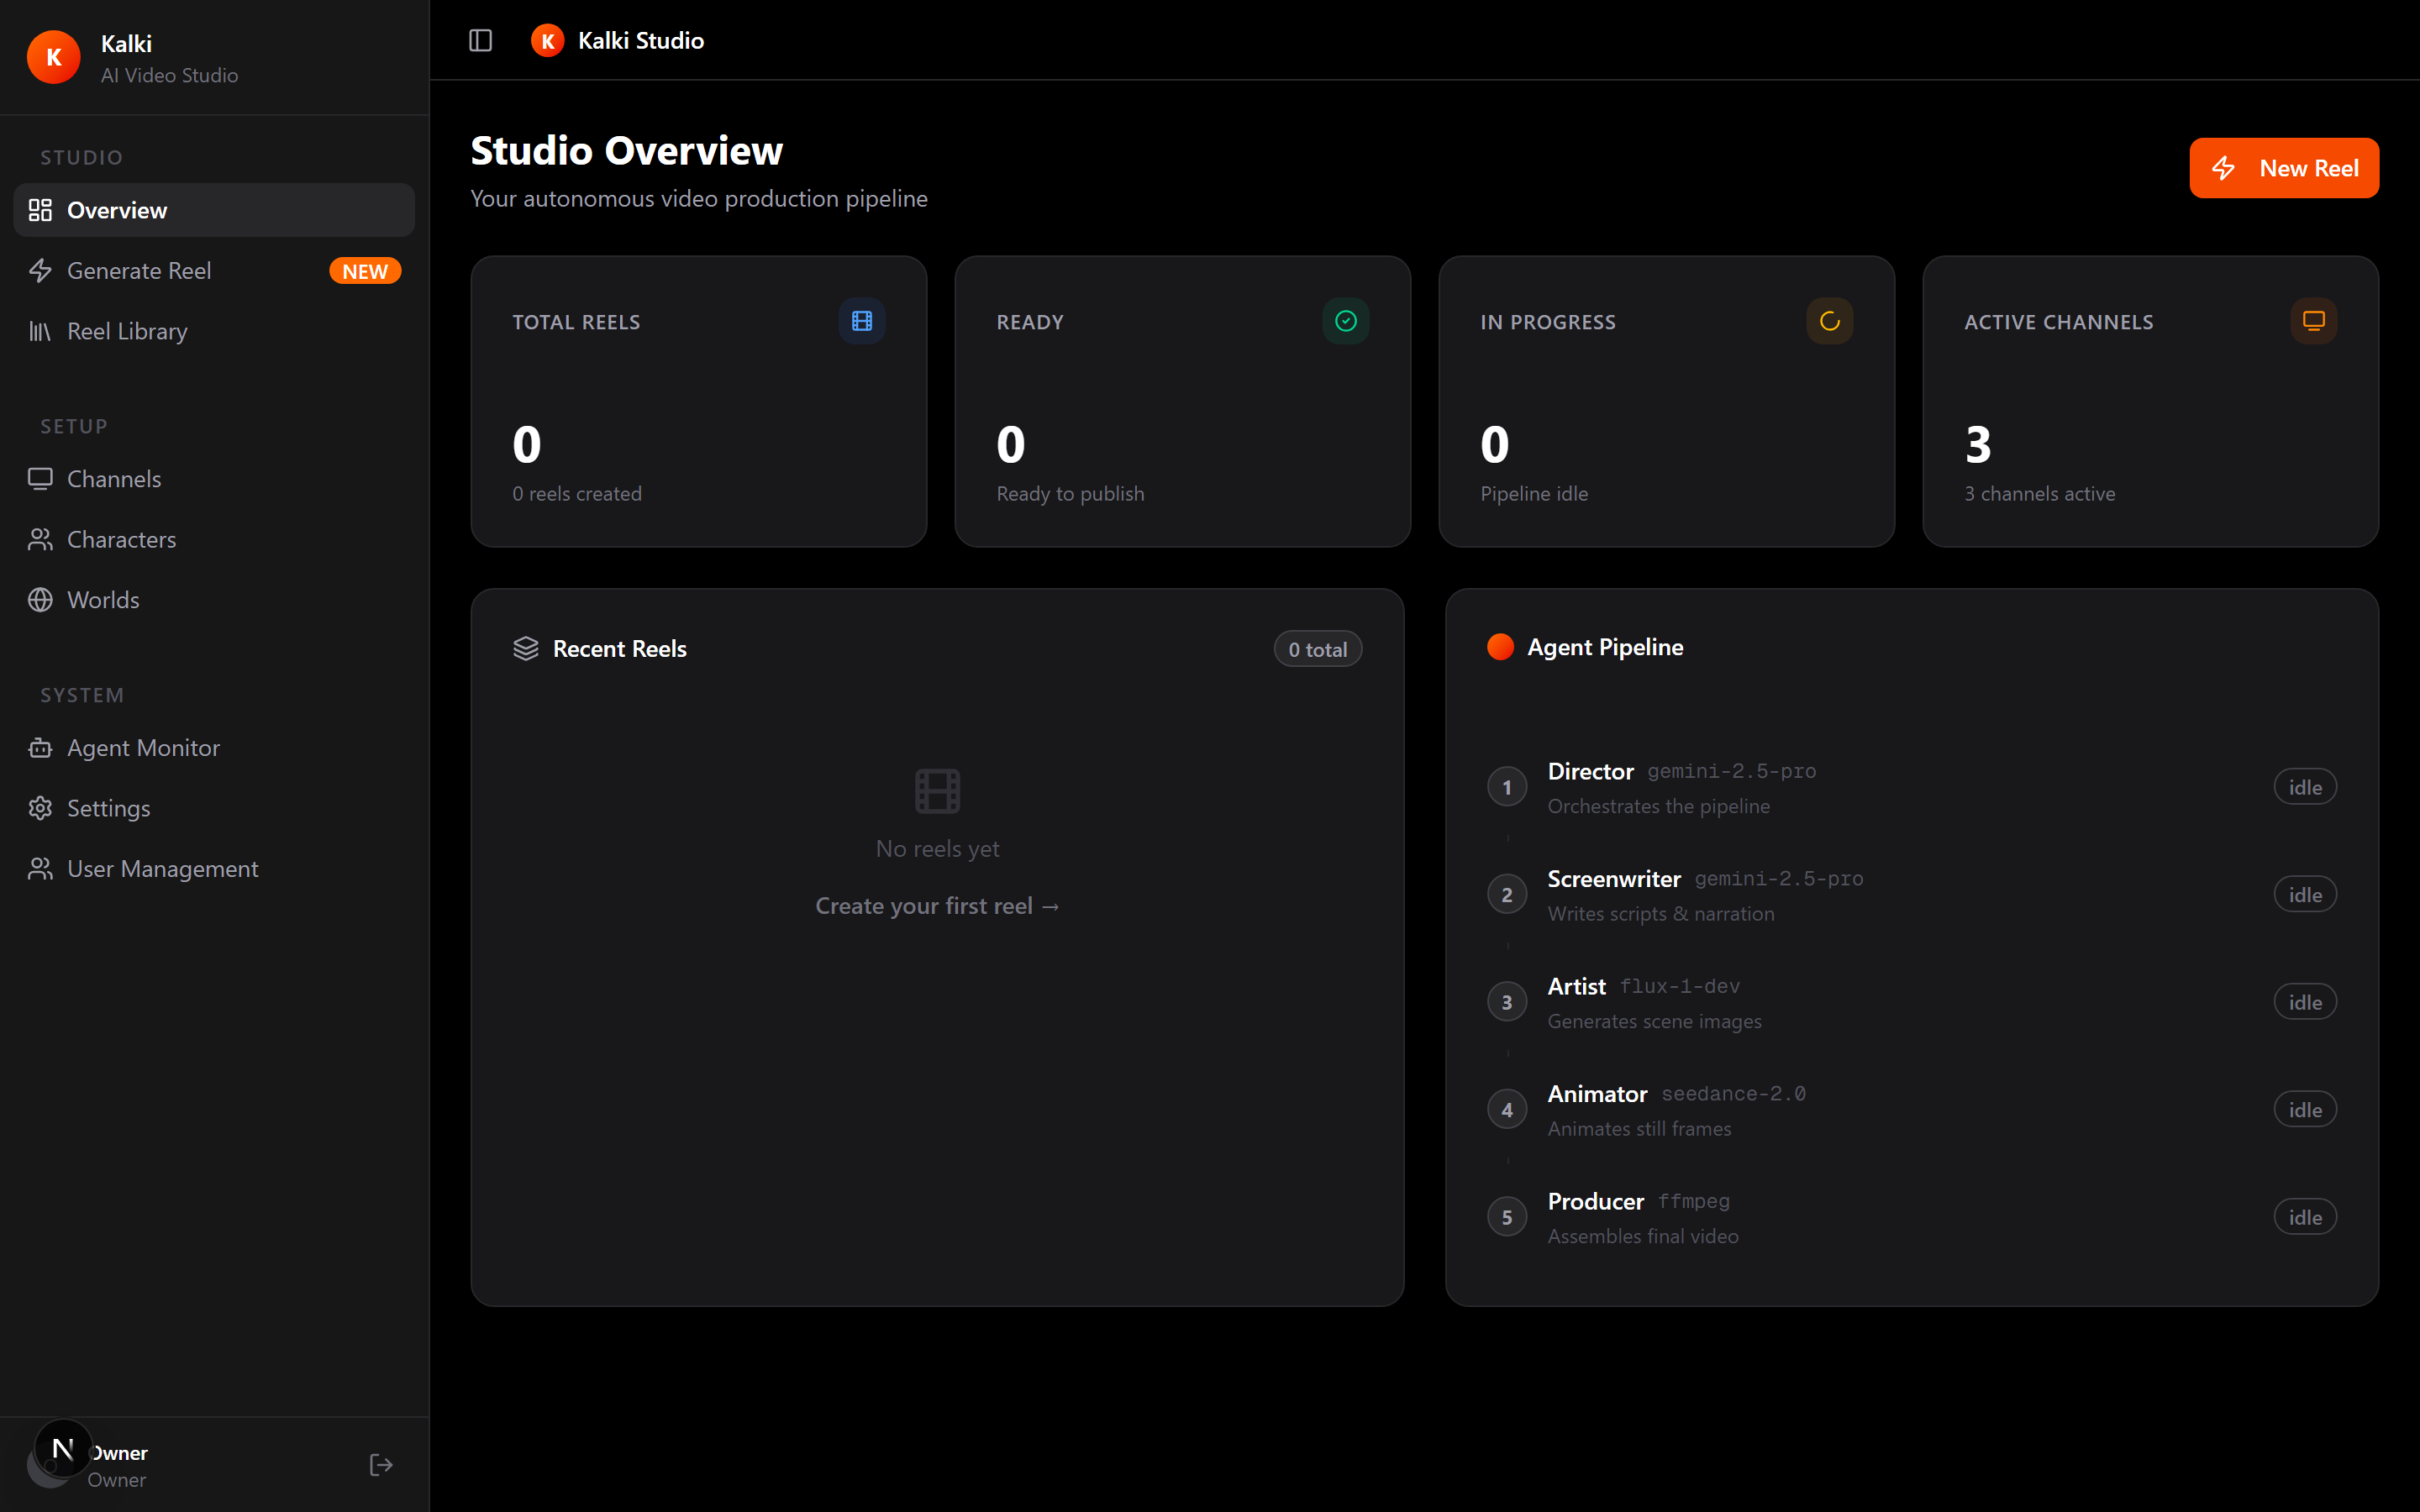Viewport: 2420px width, 1512px height.
Task: Click the 0 reels created text
Action: click(577, 494)
